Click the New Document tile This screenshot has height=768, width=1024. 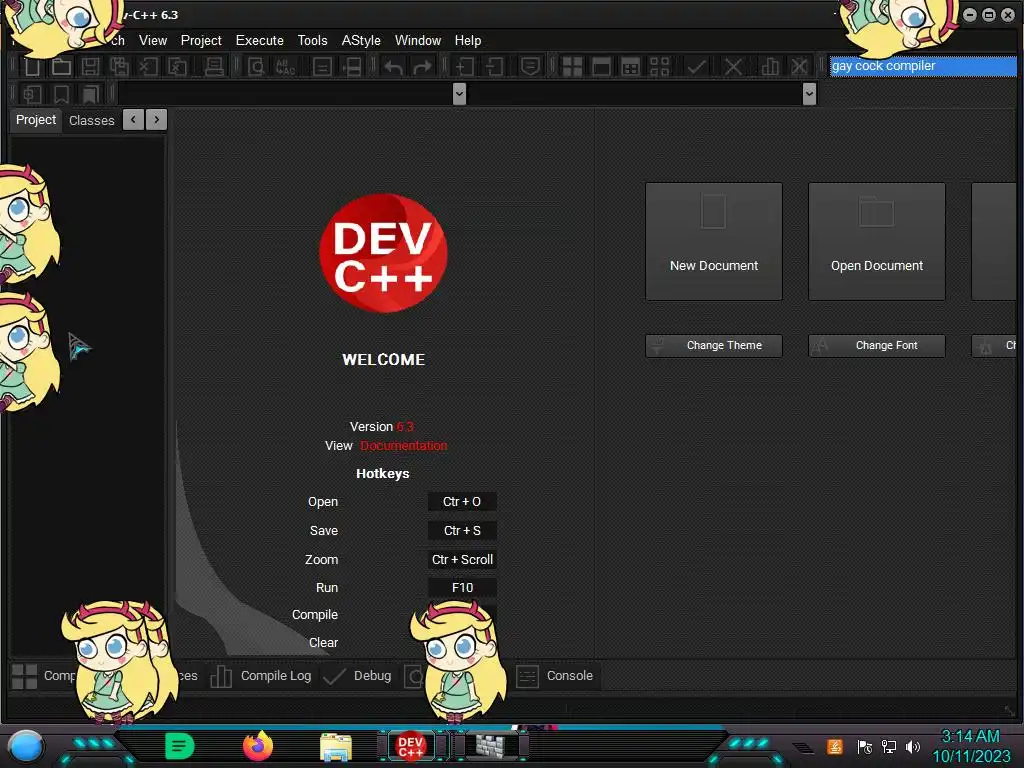pos(714,242)
